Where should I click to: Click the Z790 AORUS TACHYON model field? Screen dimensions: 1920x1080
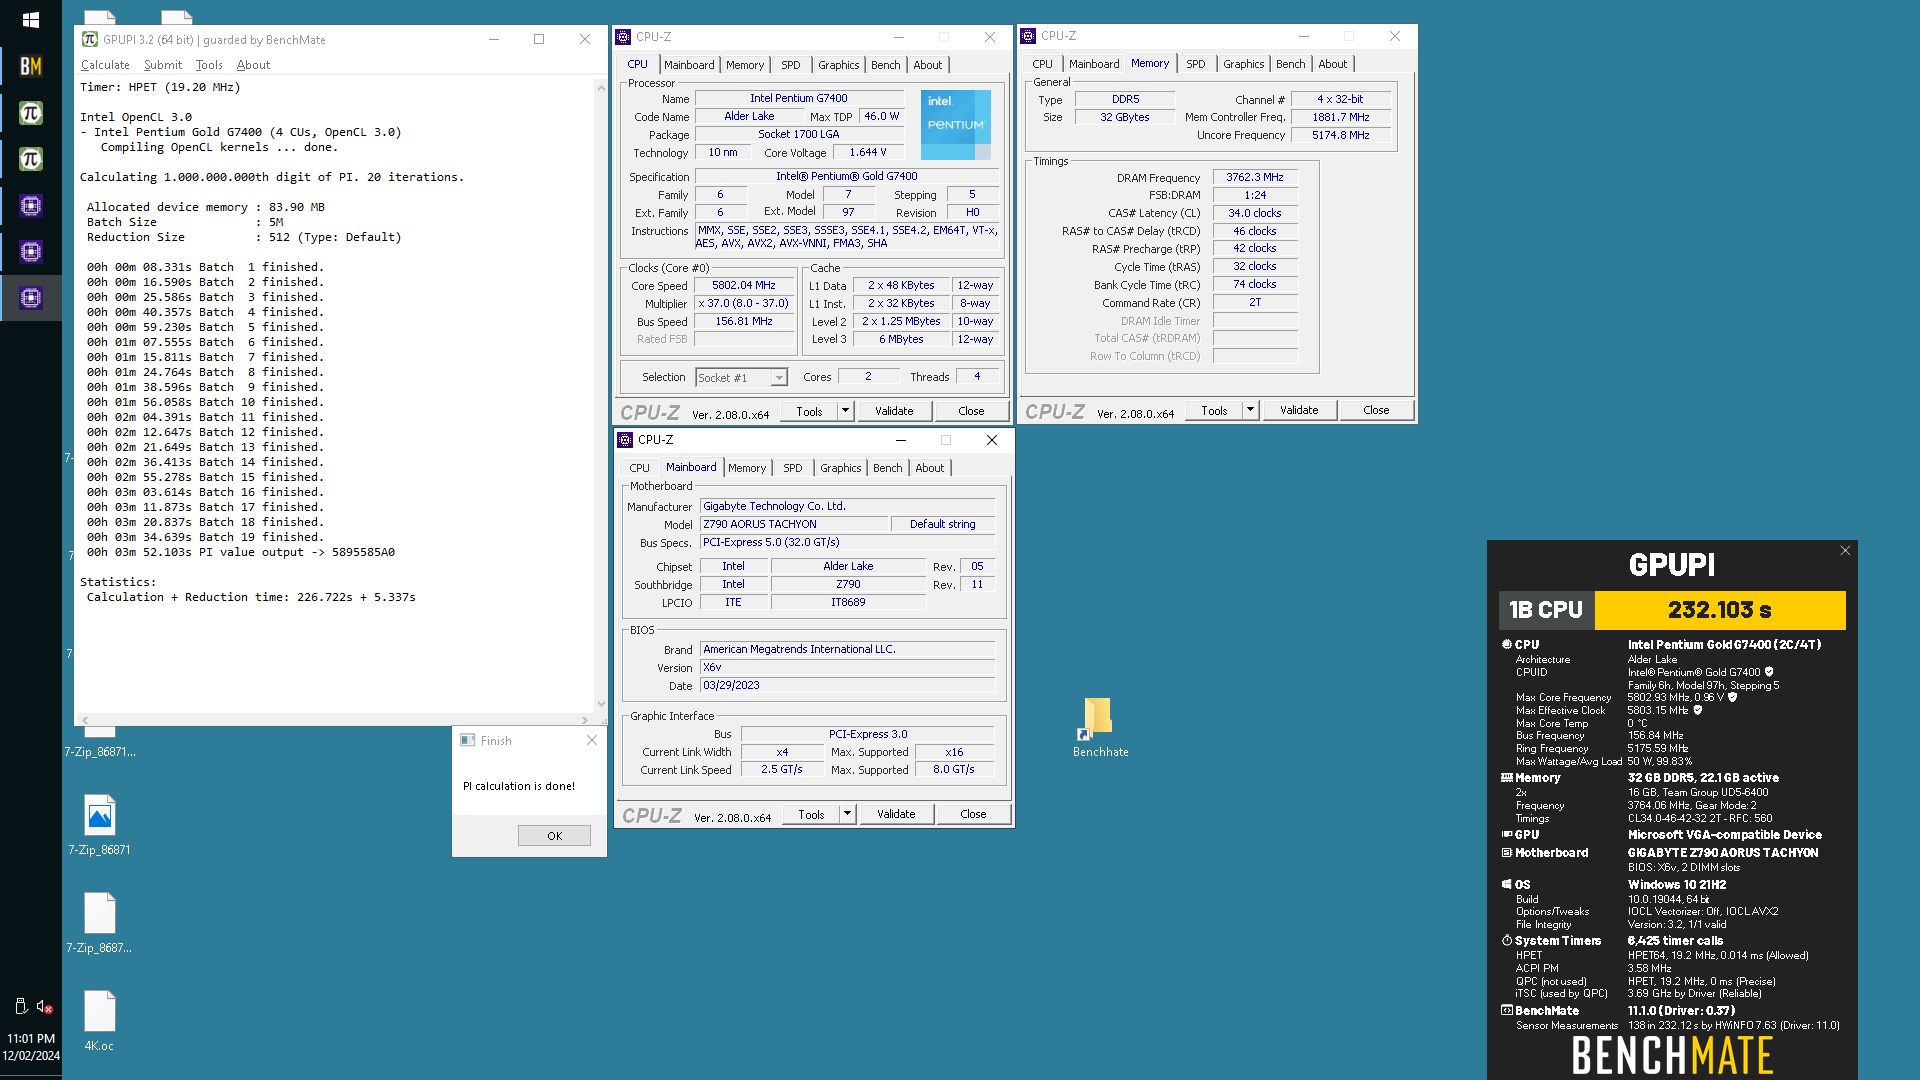coord(794,524)
